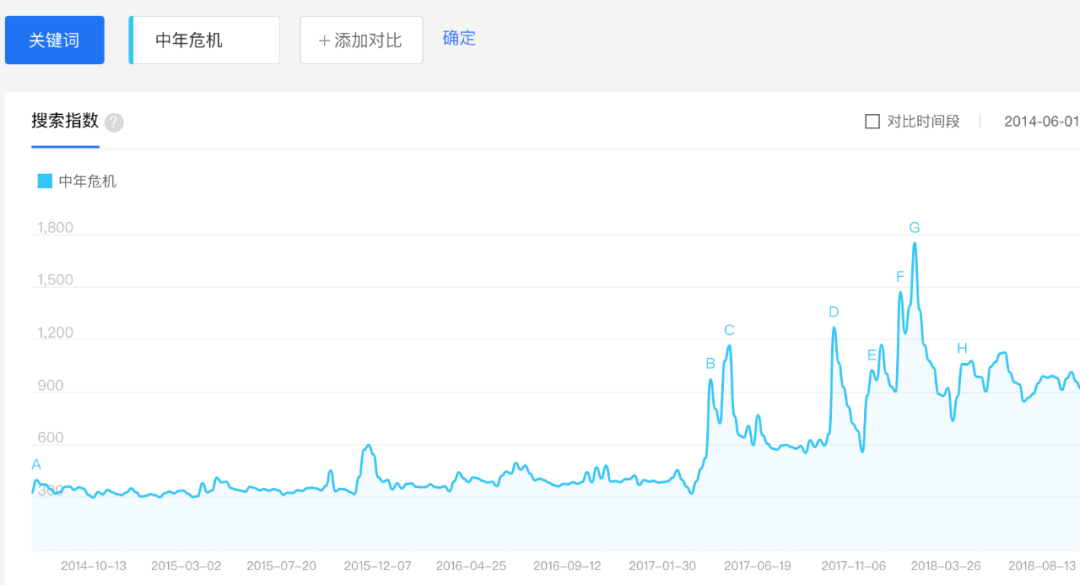
Task: Click the 2015-07-20 x-axis date
Action: [x=281, y=566]
